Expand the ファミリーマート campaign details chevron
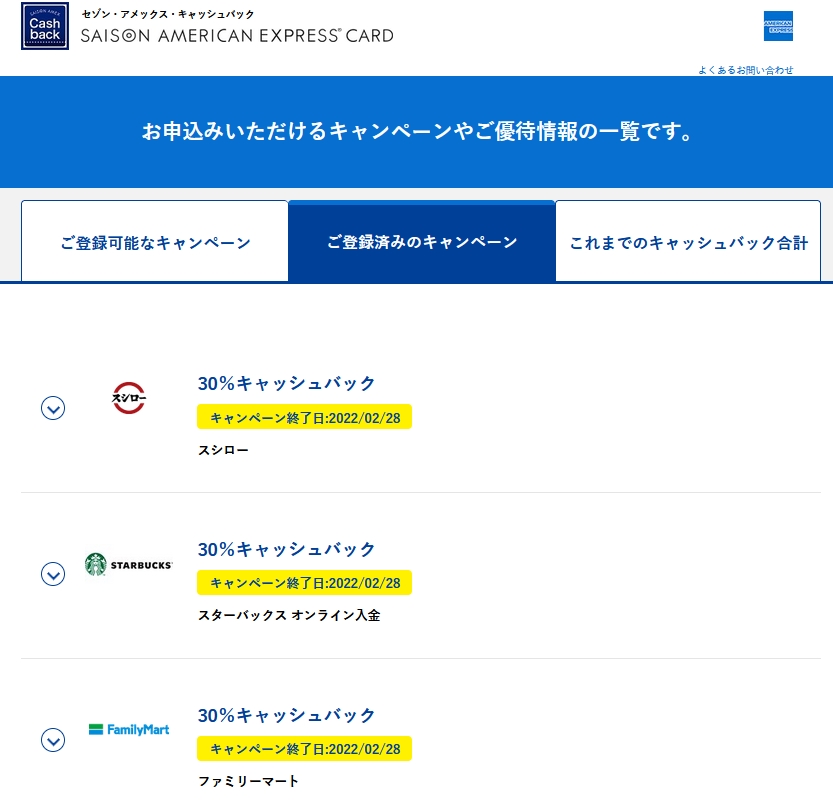This screenshot has height=805, width=833. click(x=53, y=740)
